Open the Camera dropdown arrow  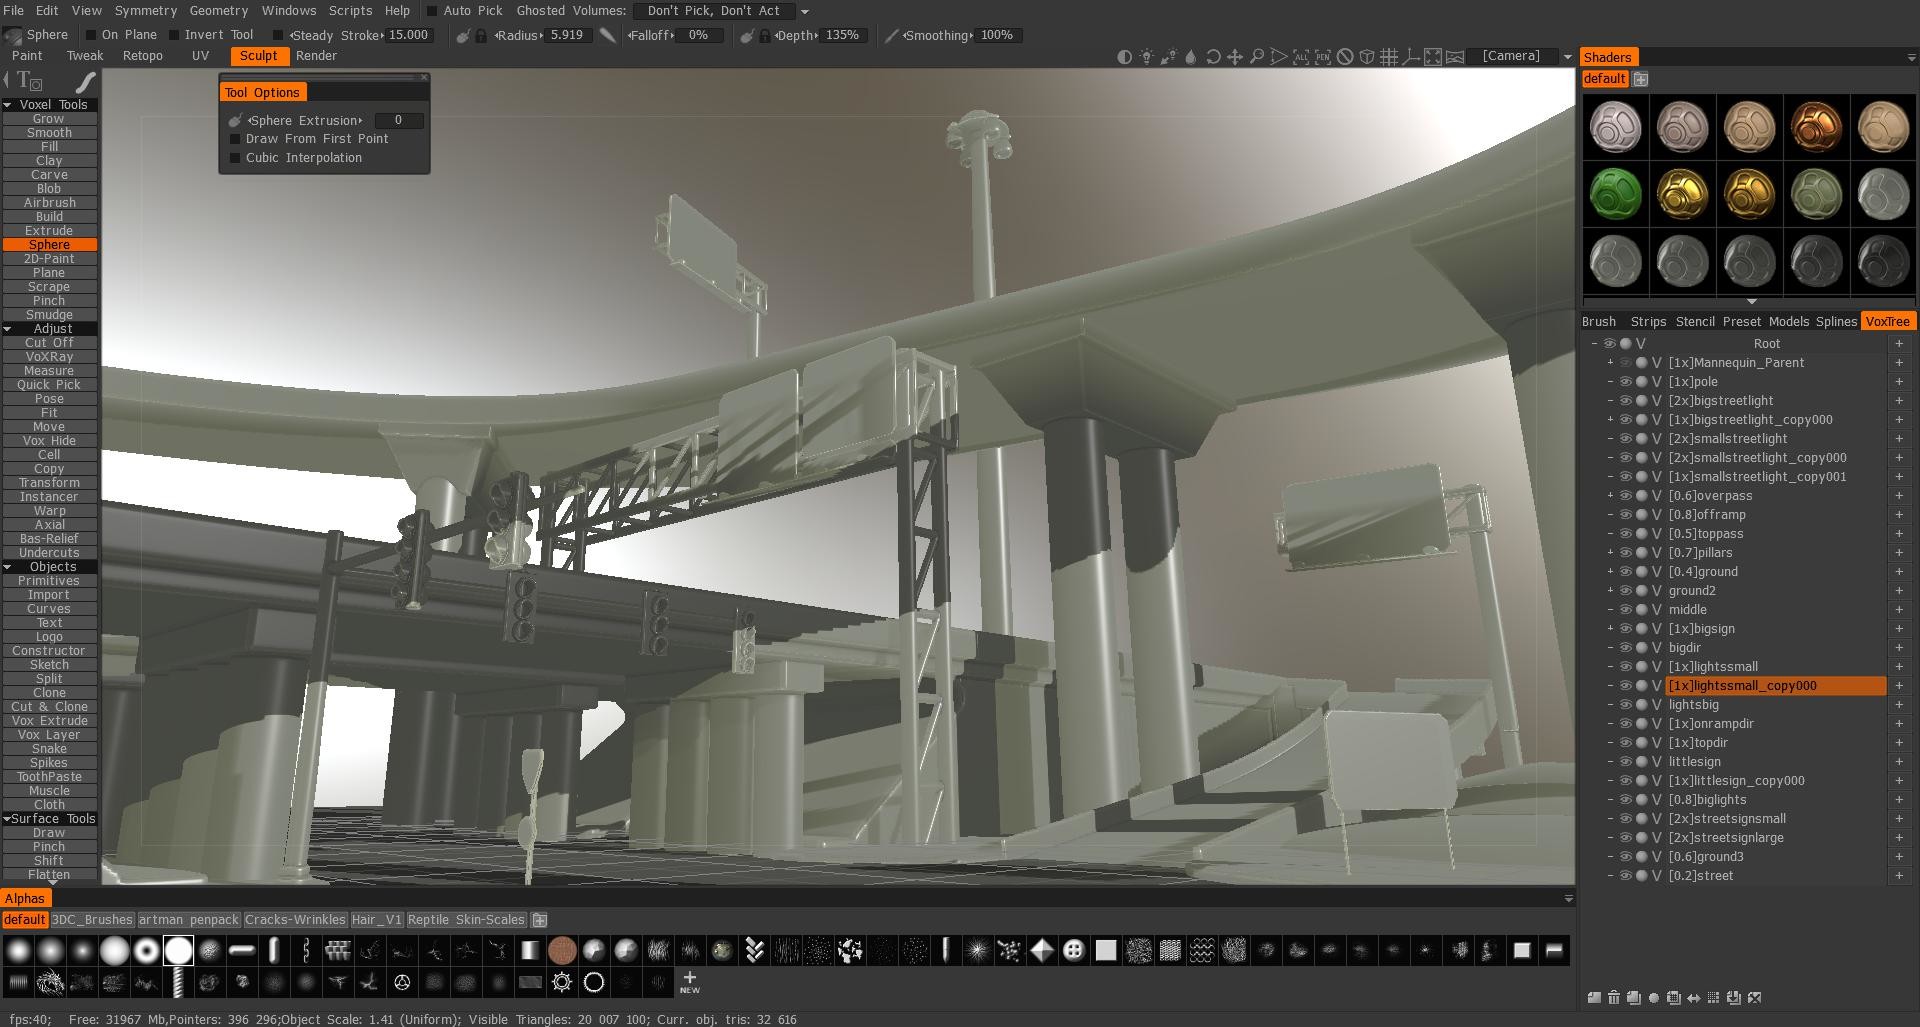pos(1567,57)
